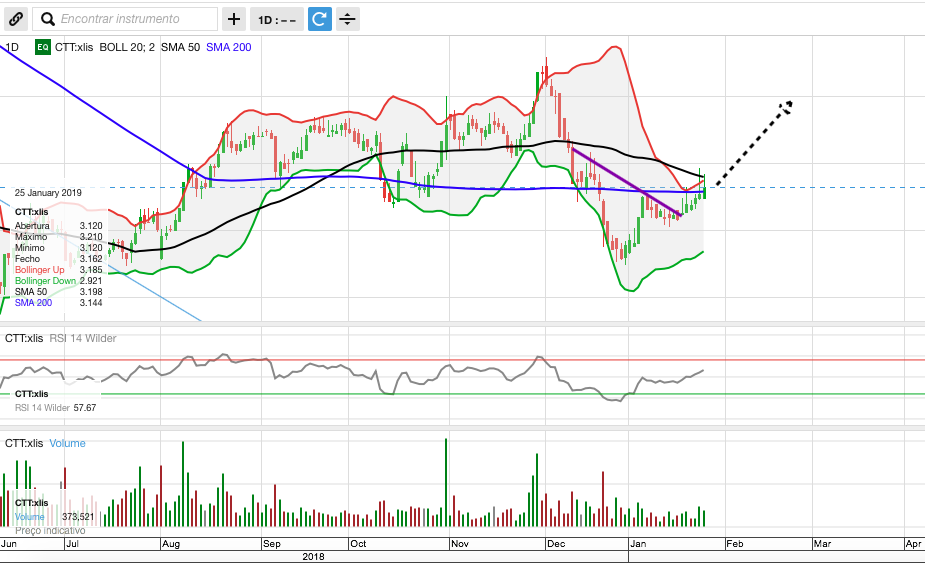Select the SMA 50 indicator label

181,47
